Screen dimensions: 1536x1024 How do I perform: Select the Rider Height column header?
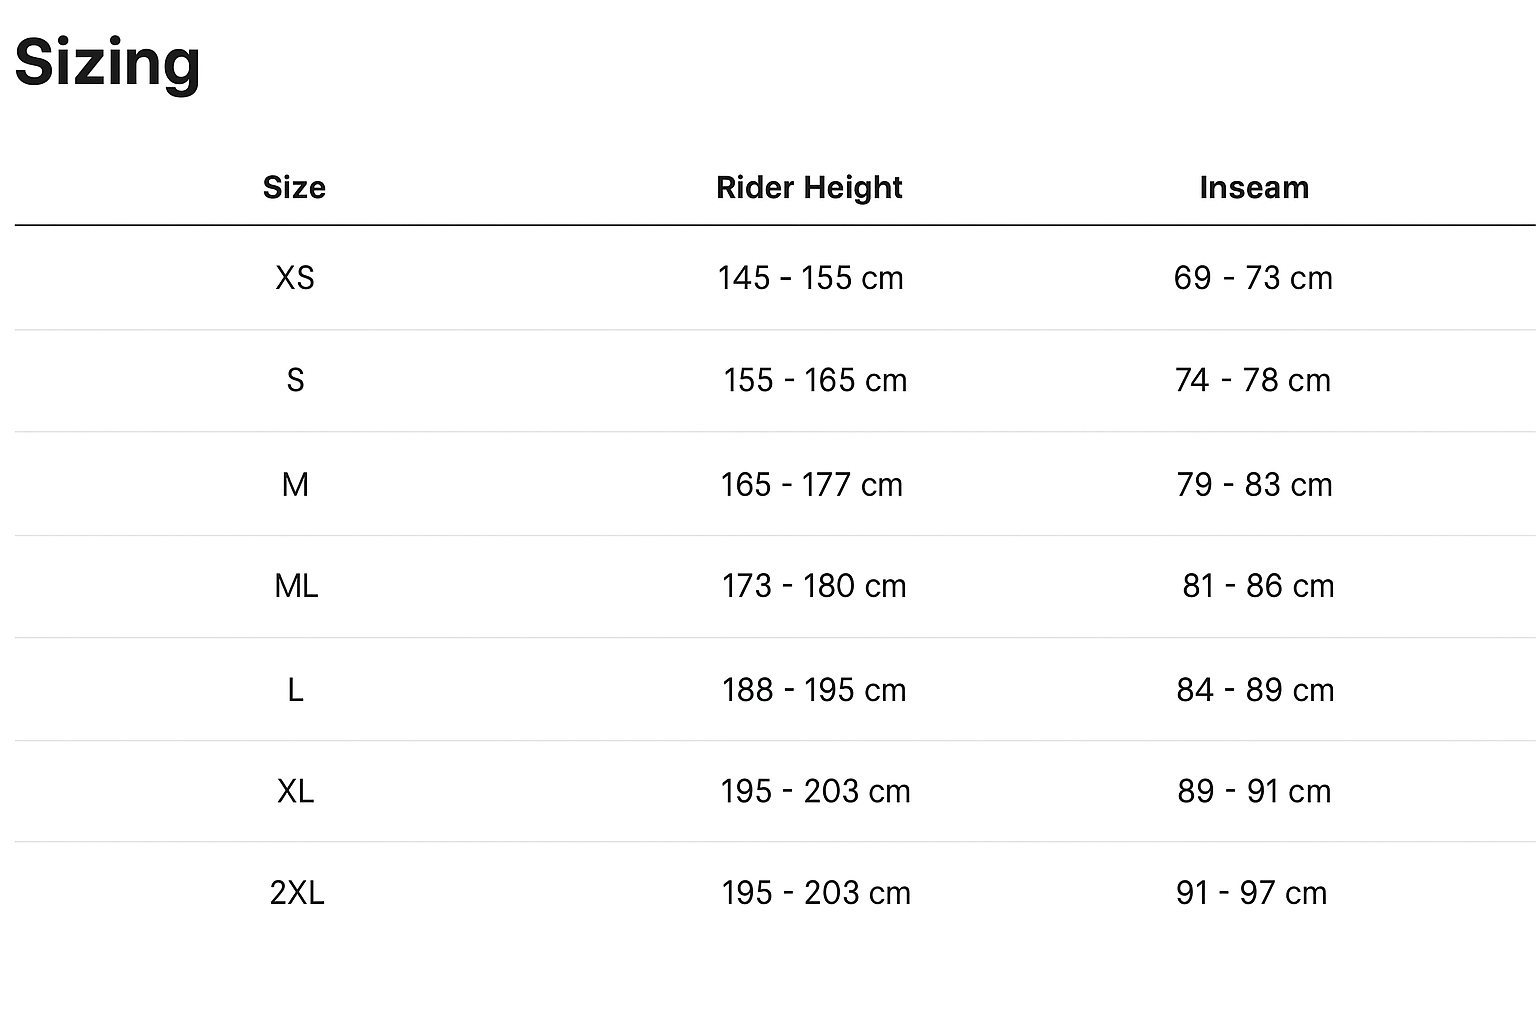click(809, 188)
